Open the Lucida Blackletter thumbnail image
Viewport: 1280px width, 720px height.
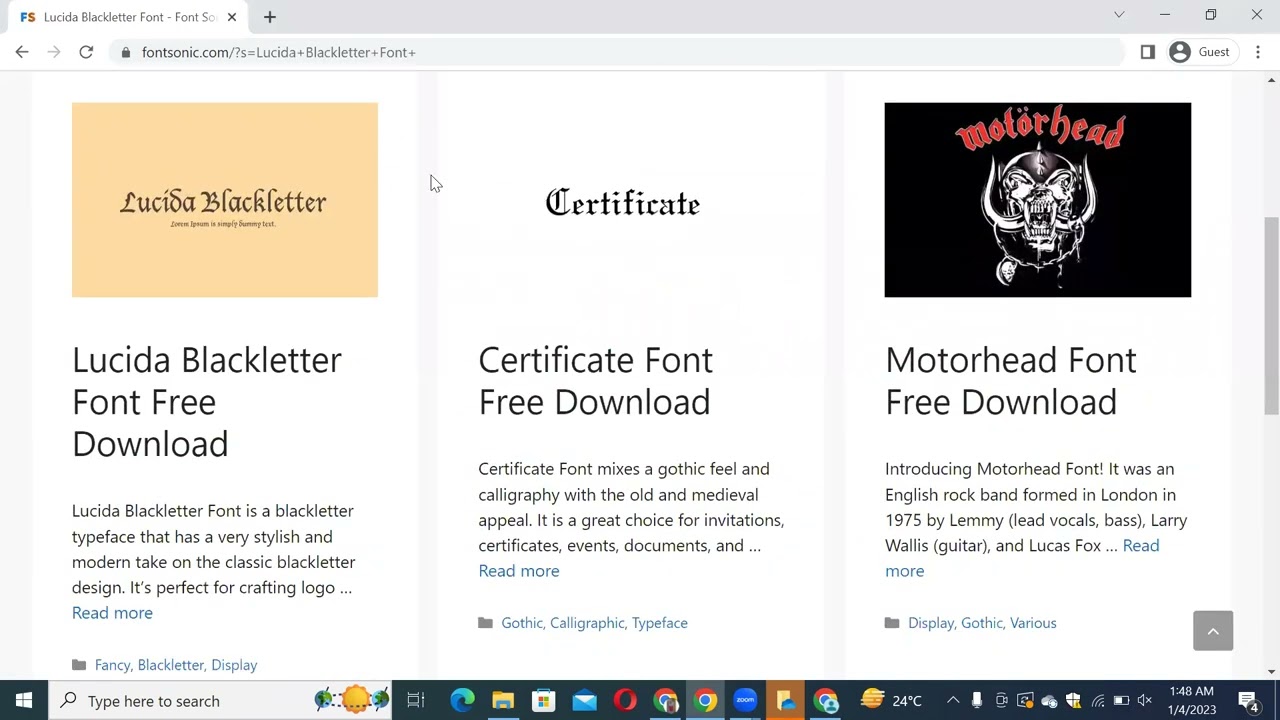(225, 200)
